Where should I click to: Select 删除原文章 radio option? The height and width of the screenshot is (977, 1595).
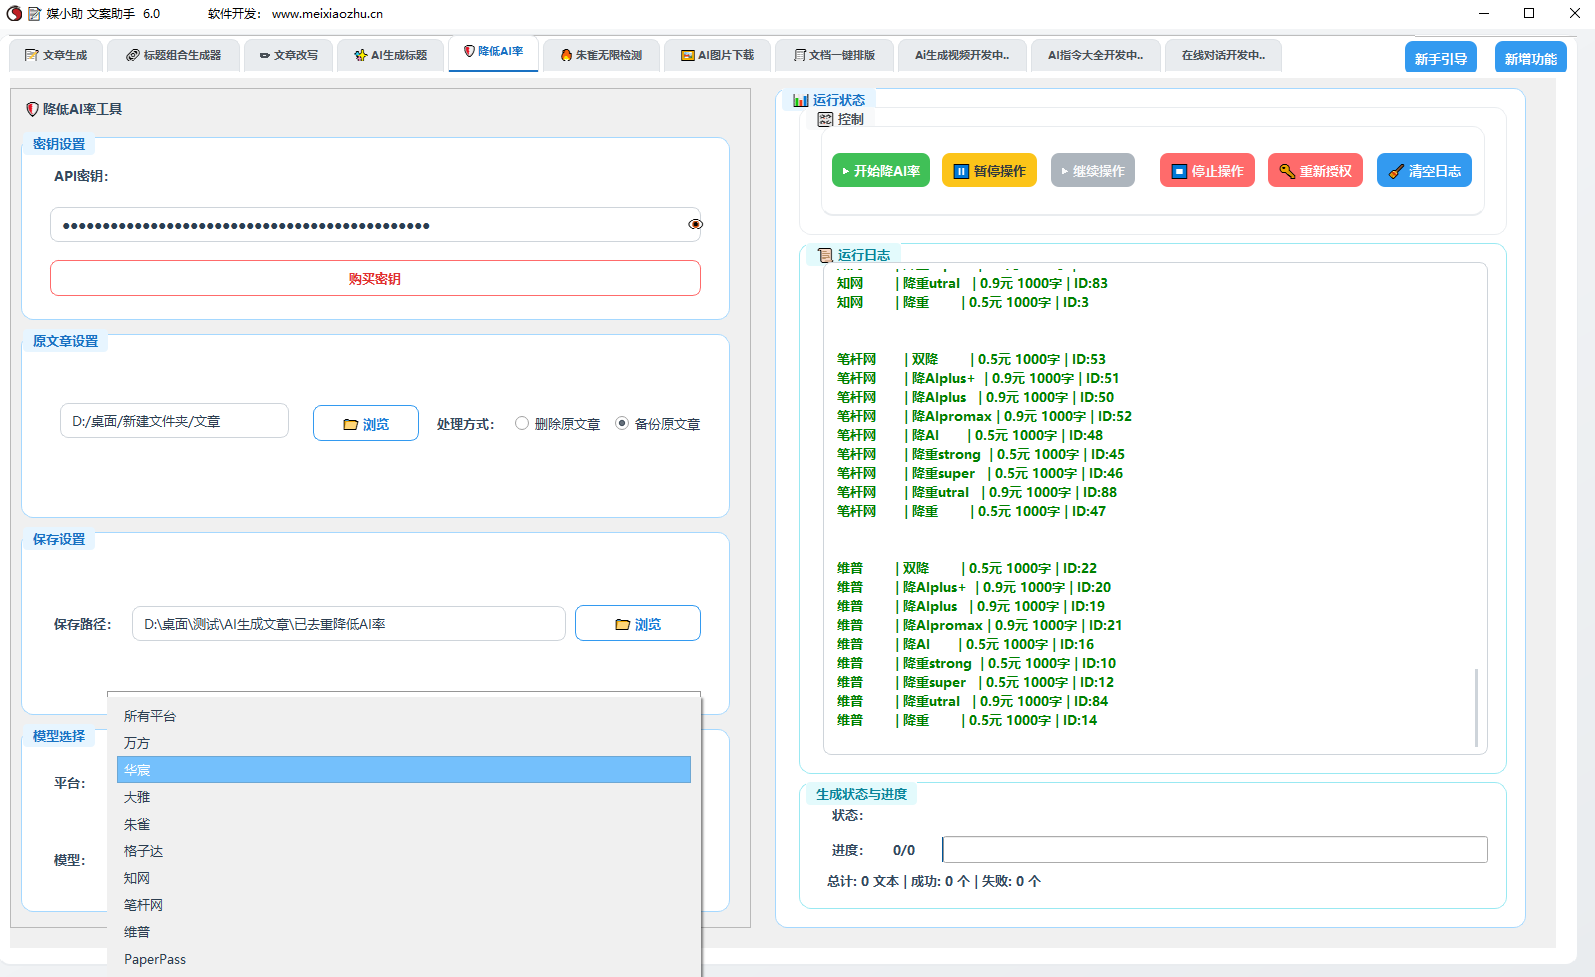click(x=522, y=424)
